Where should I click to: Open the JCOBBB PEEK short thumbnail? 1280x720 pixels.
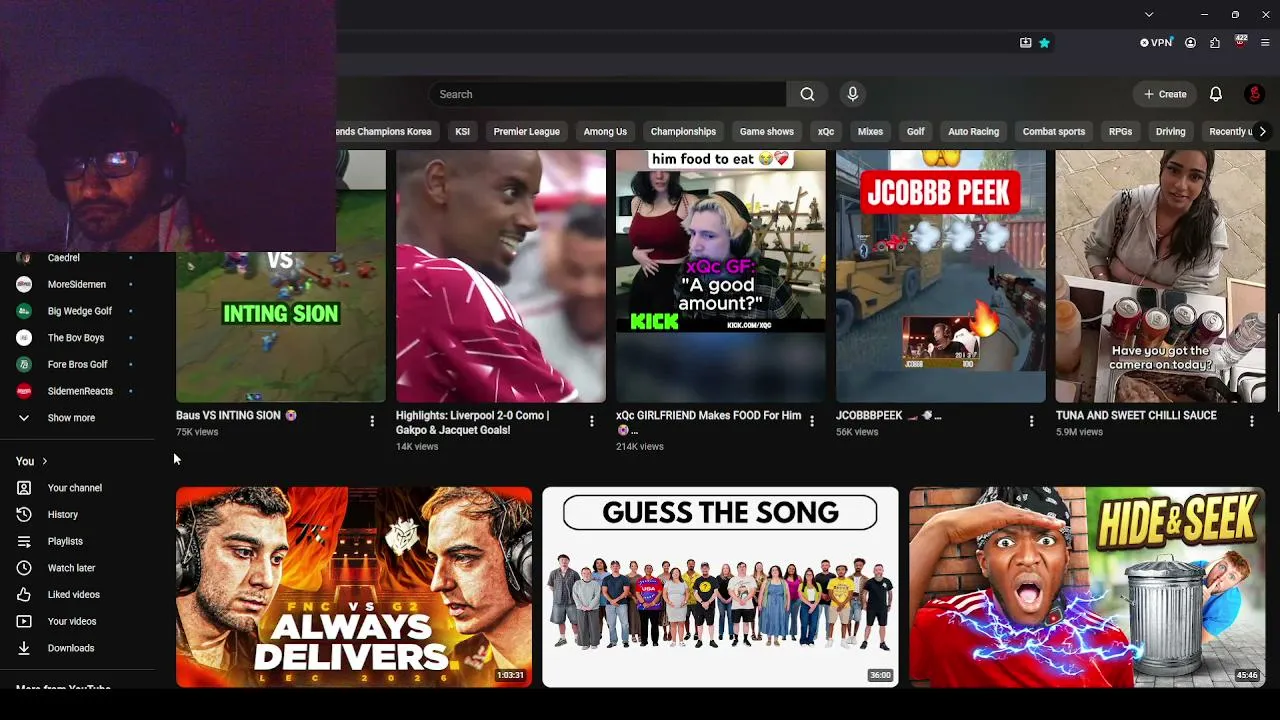[x=941, y=276]
